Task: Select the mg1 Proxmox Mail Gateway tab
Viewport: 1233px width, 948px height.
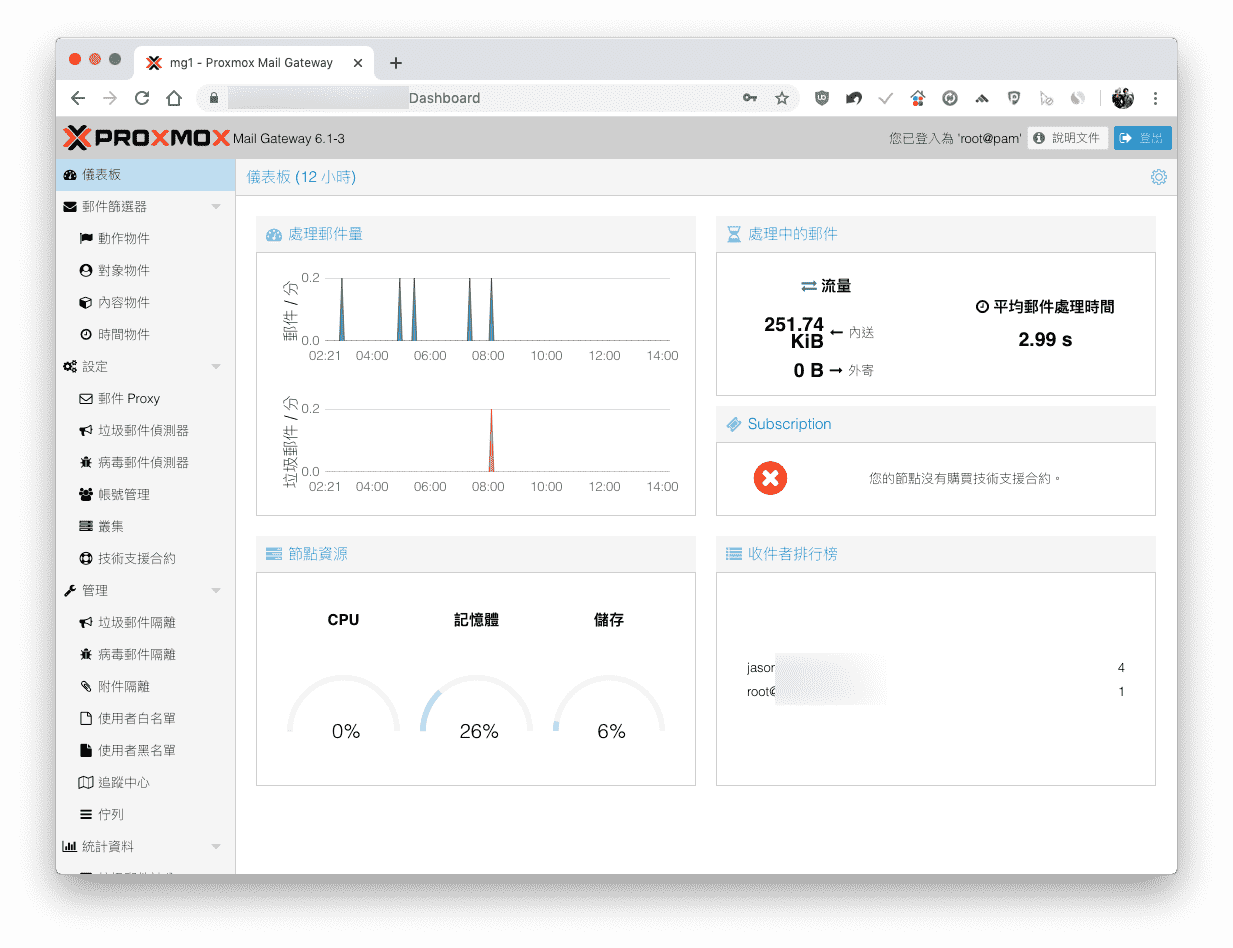Action: coord(252,62)
